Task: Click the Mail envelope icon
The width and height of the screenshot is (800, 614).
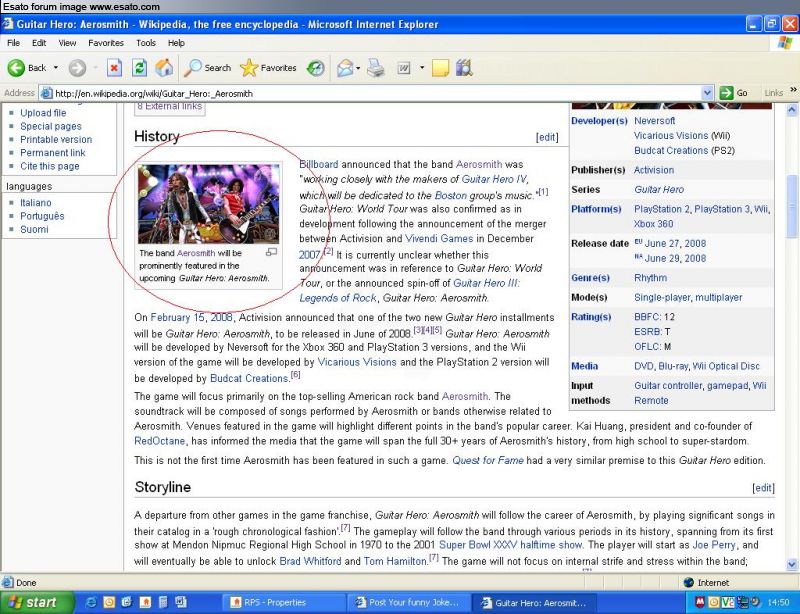Action: tap(345, 67)
